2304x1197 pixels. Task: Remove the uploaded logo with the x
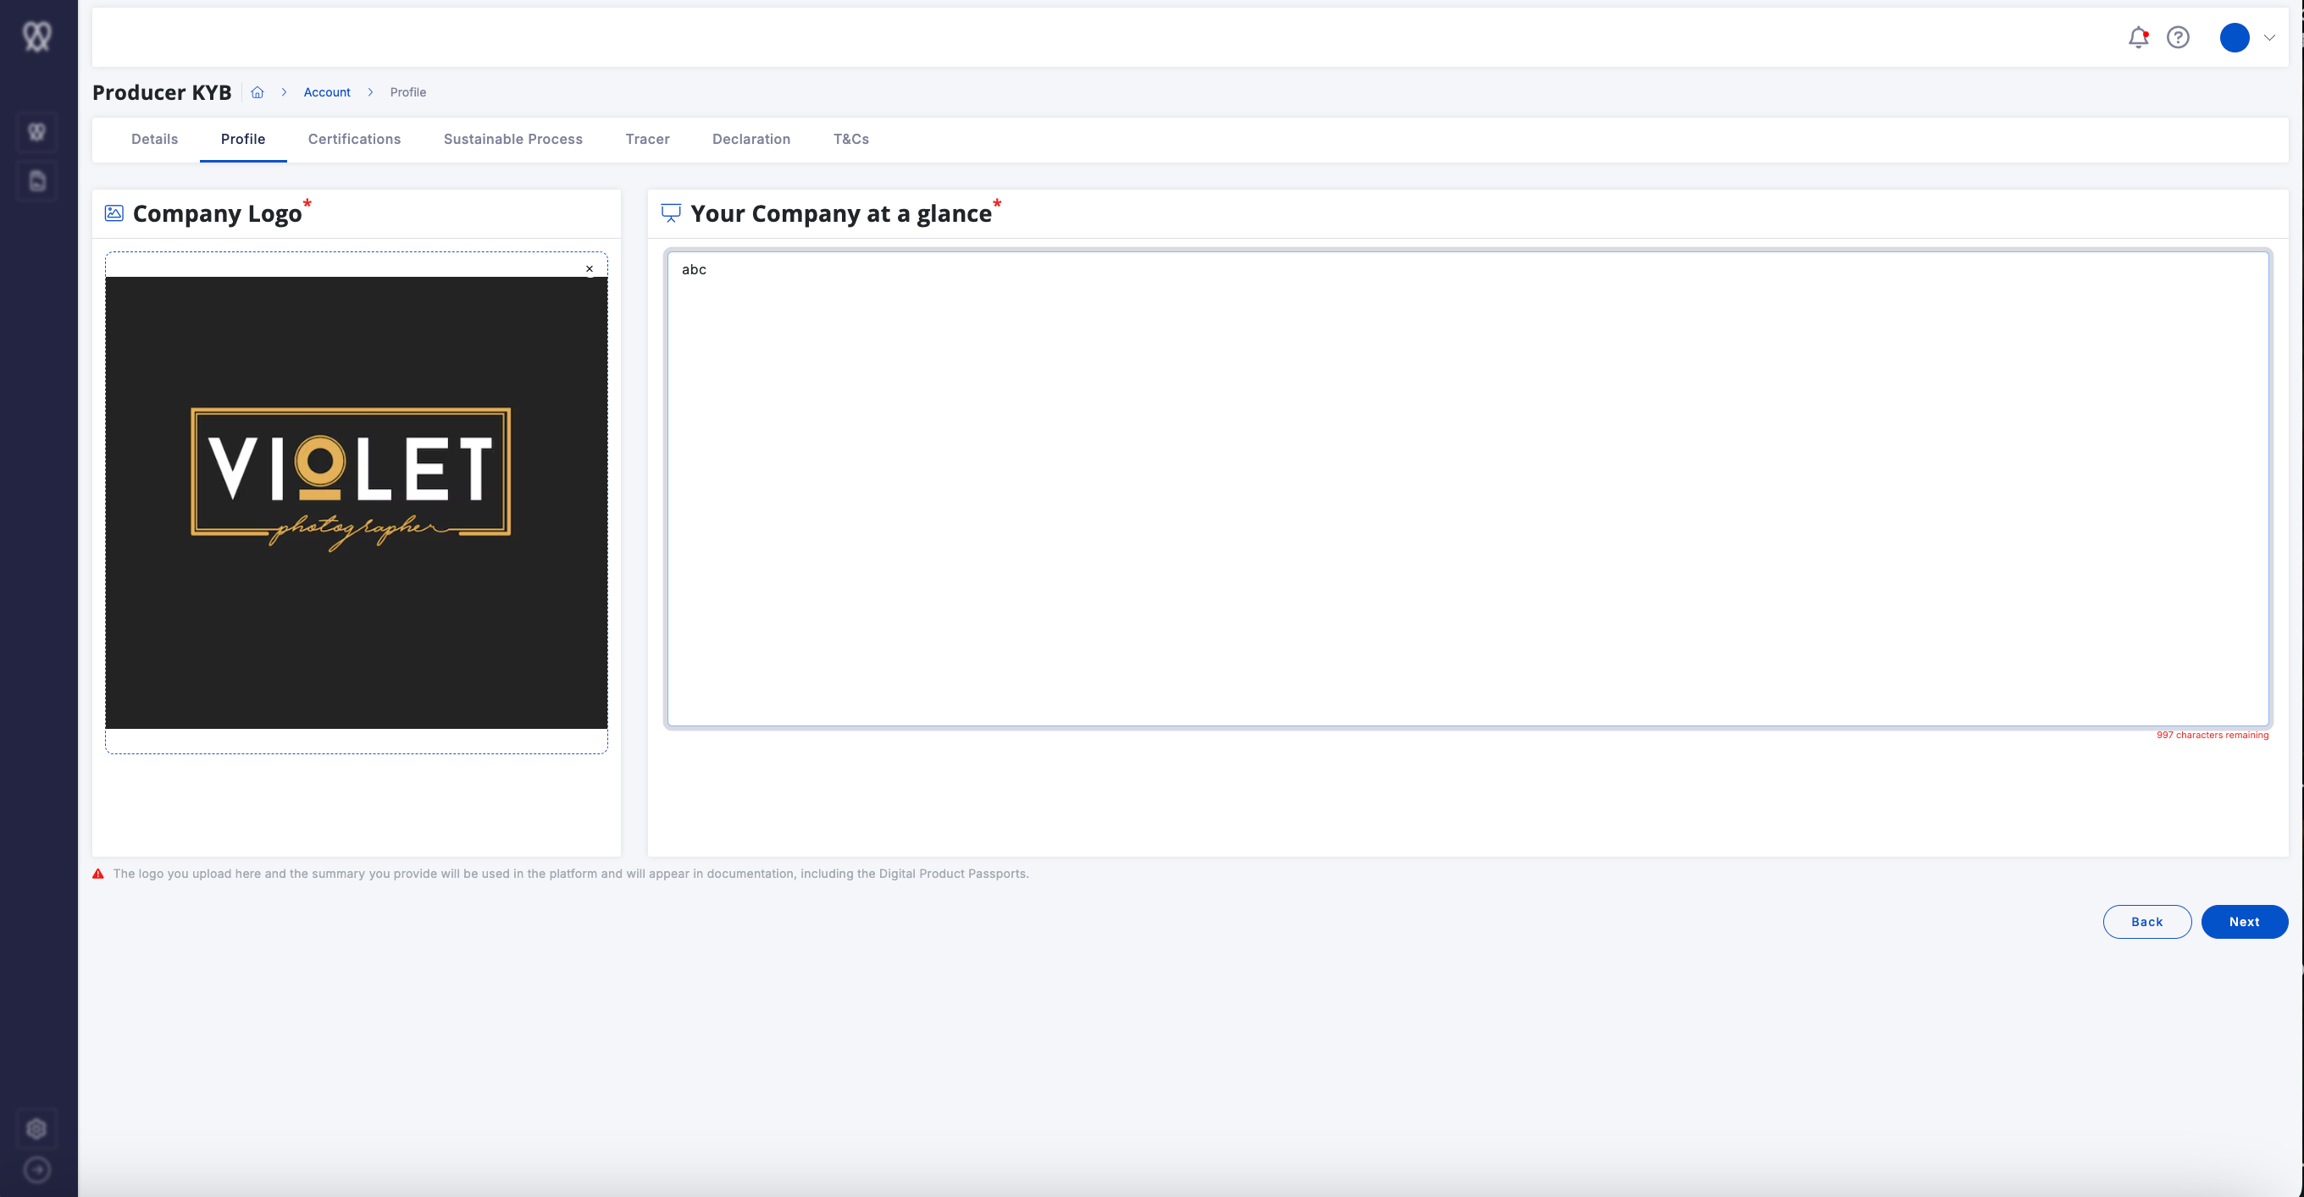point(590,269)
